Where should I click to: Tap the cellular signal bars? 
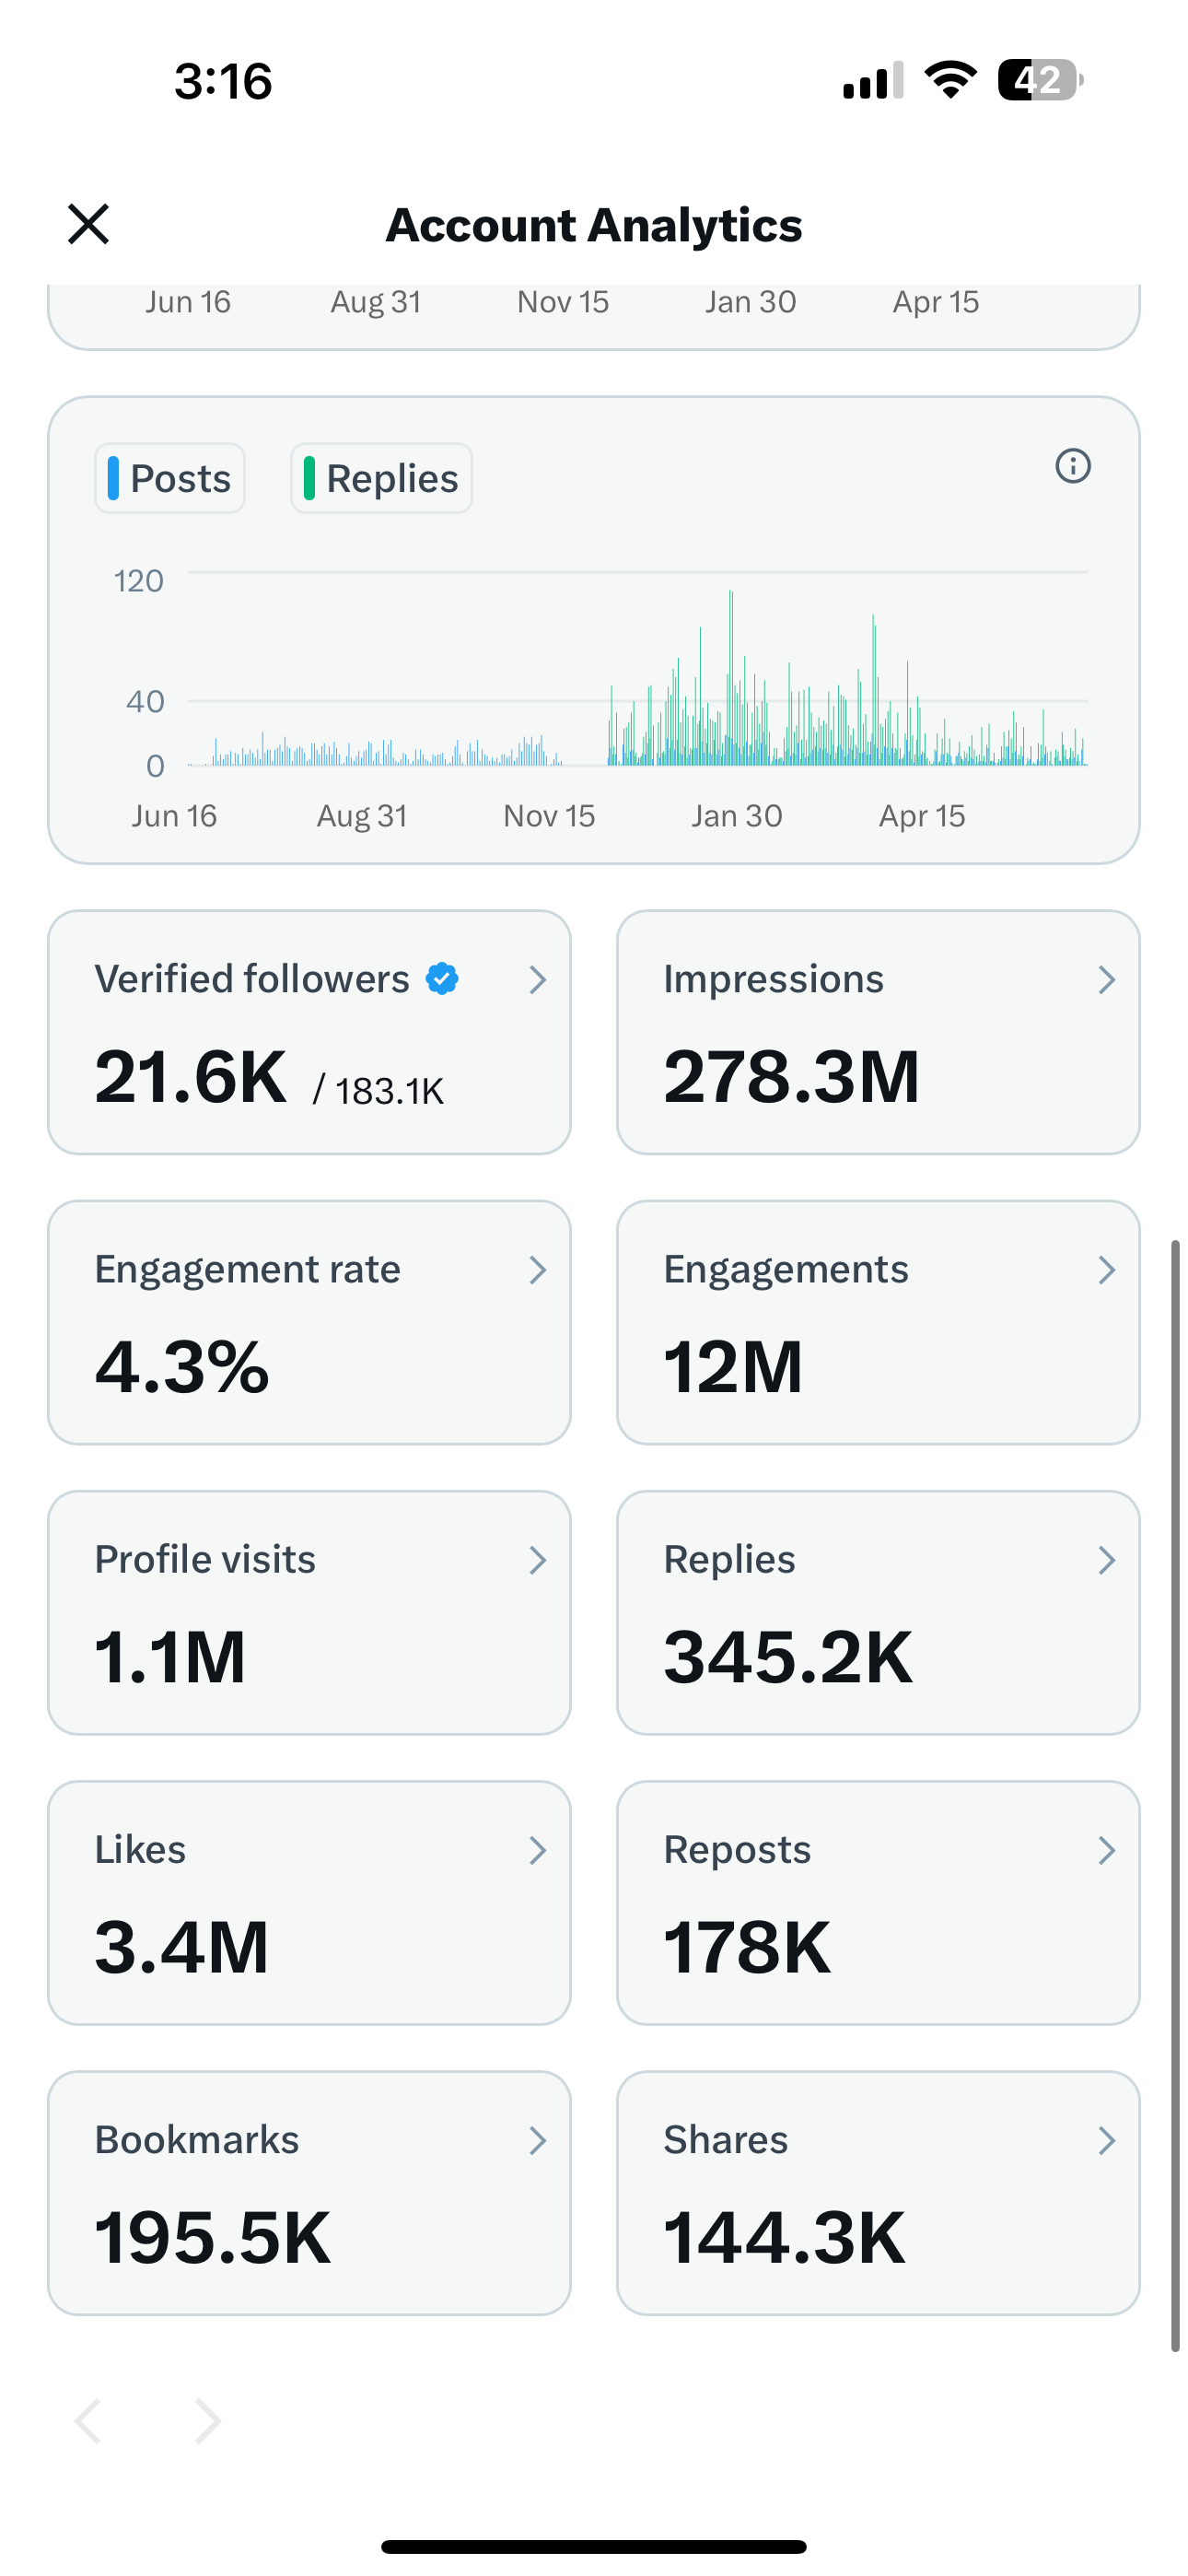(872, 80)
